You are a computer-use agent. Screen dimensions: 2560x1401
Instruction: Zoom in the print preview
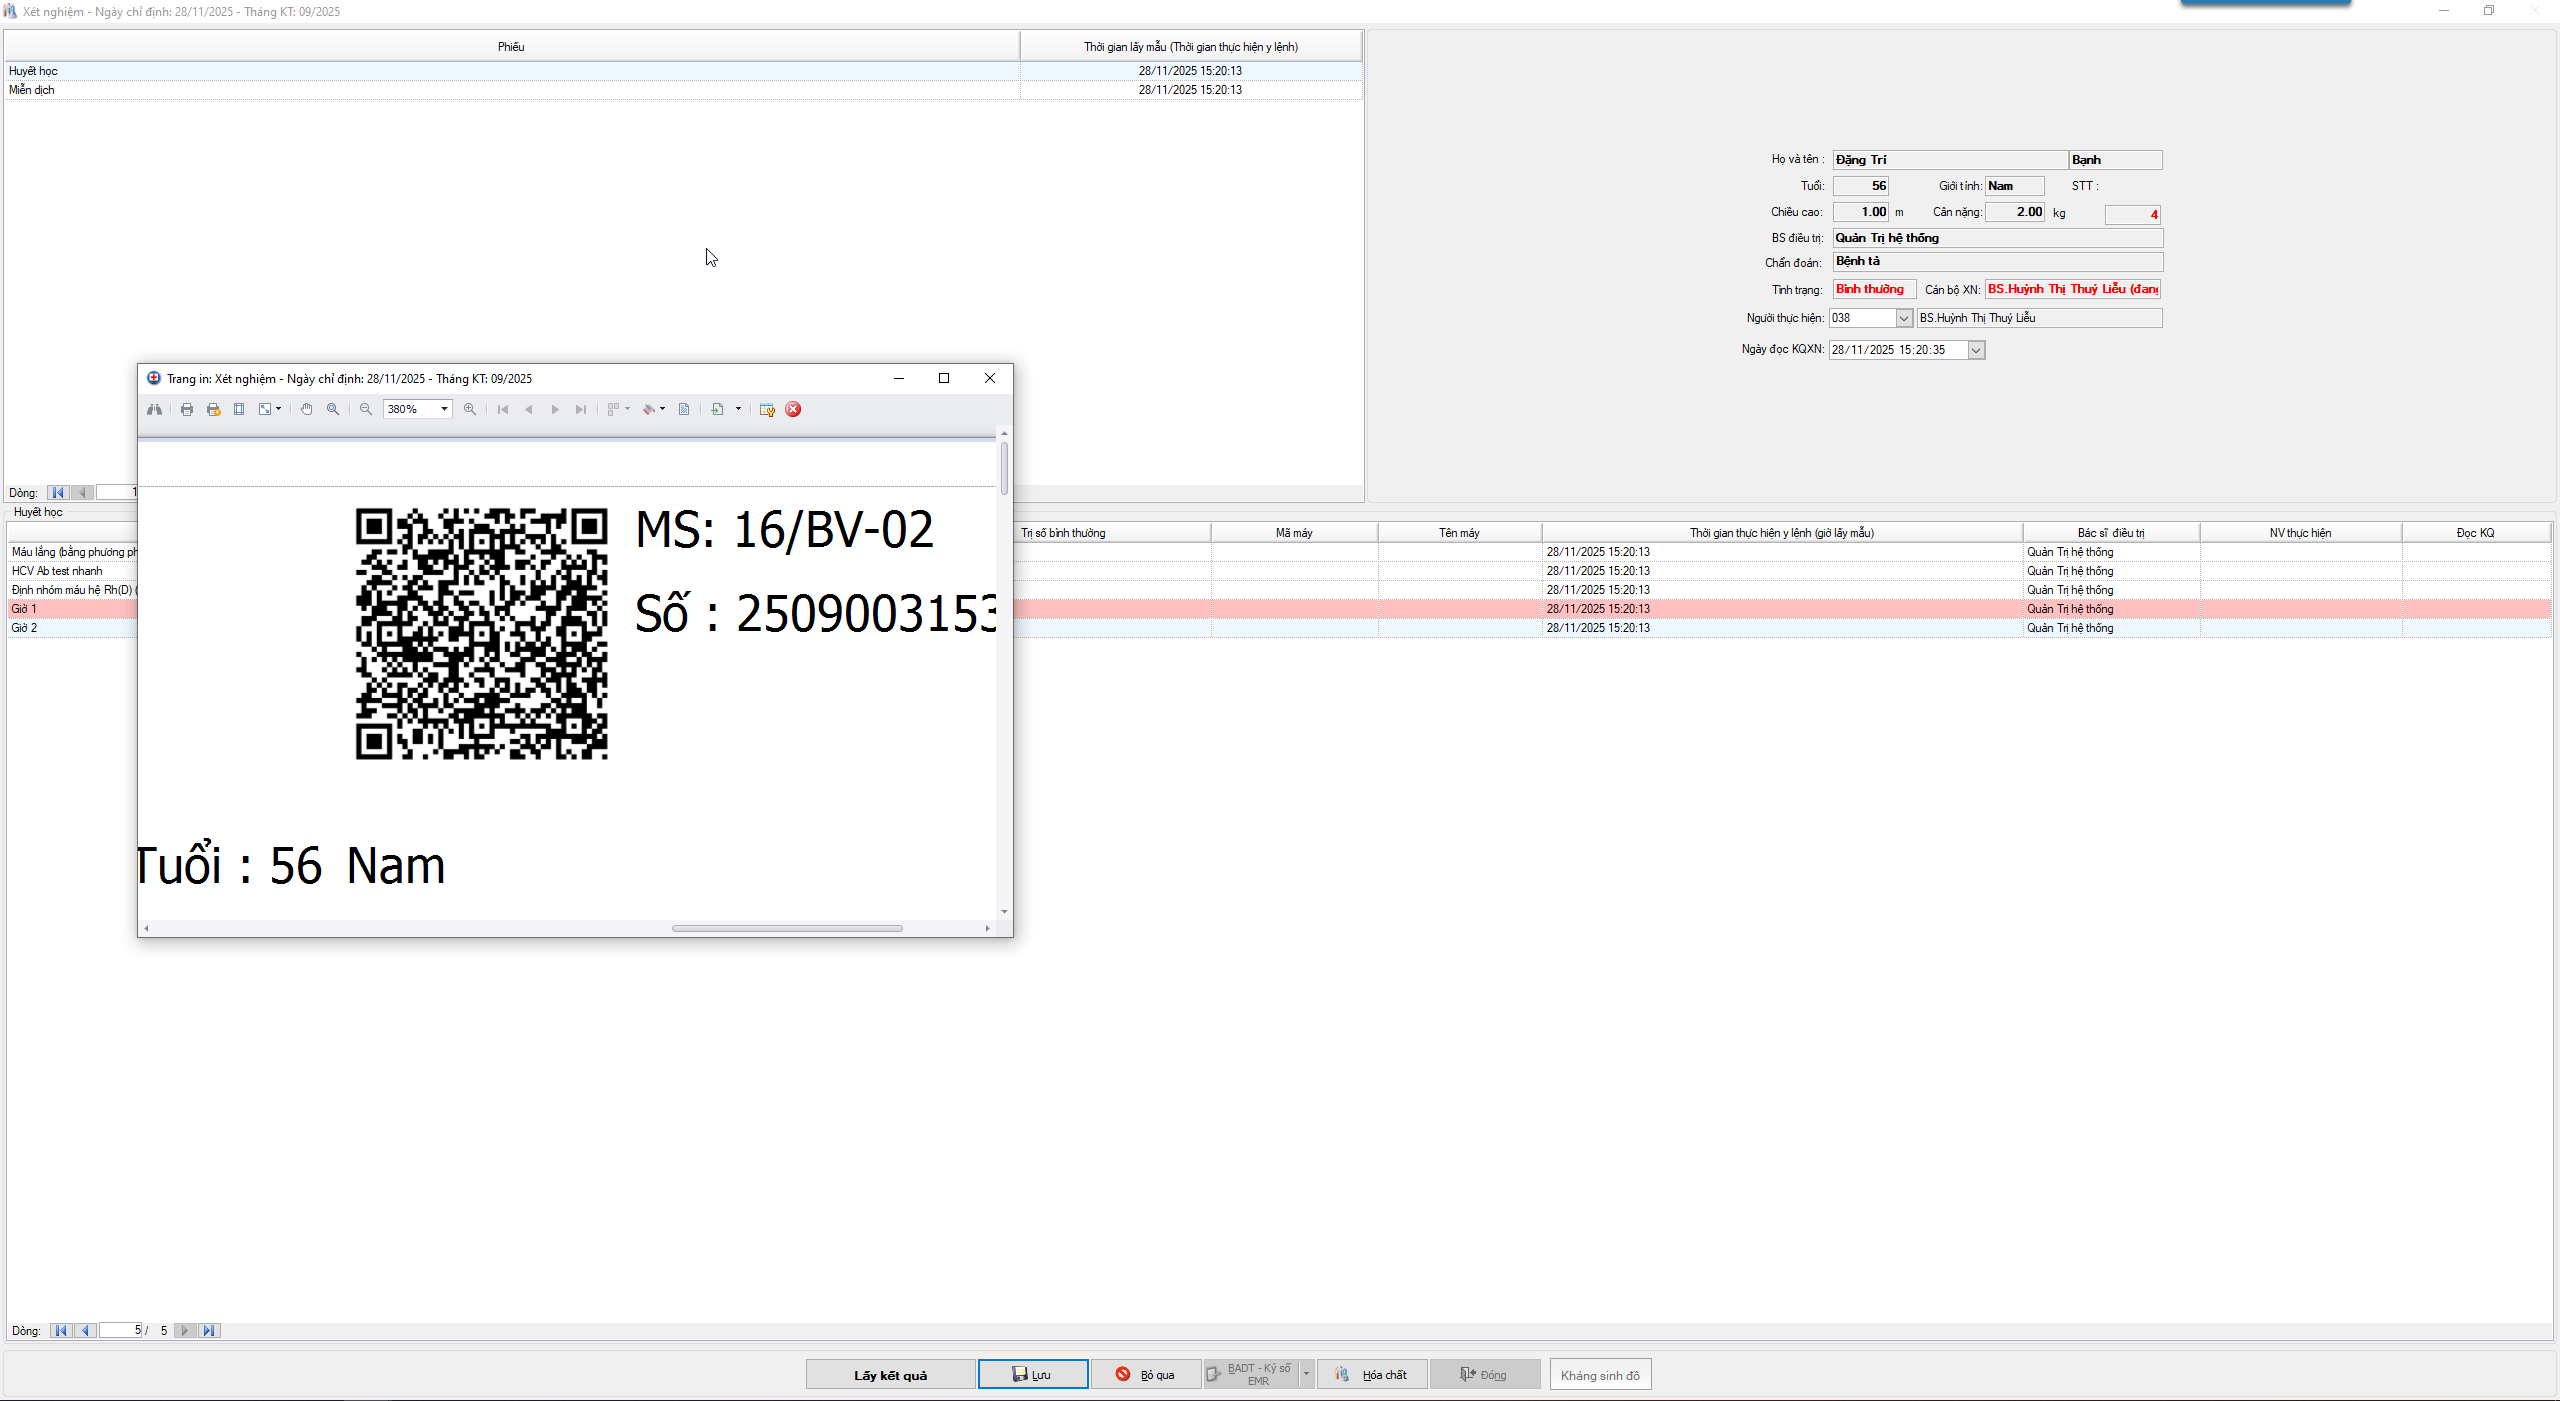(470, 409)
